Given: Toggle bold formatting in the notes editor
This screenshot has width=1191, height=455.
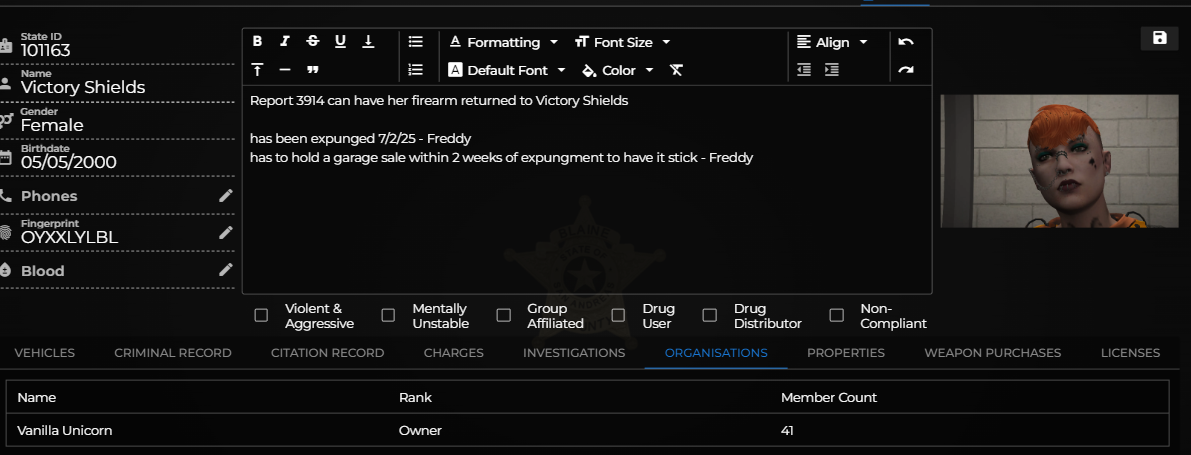Looking at the screenshot, I should pyautogui.click(x=257, y=42).
